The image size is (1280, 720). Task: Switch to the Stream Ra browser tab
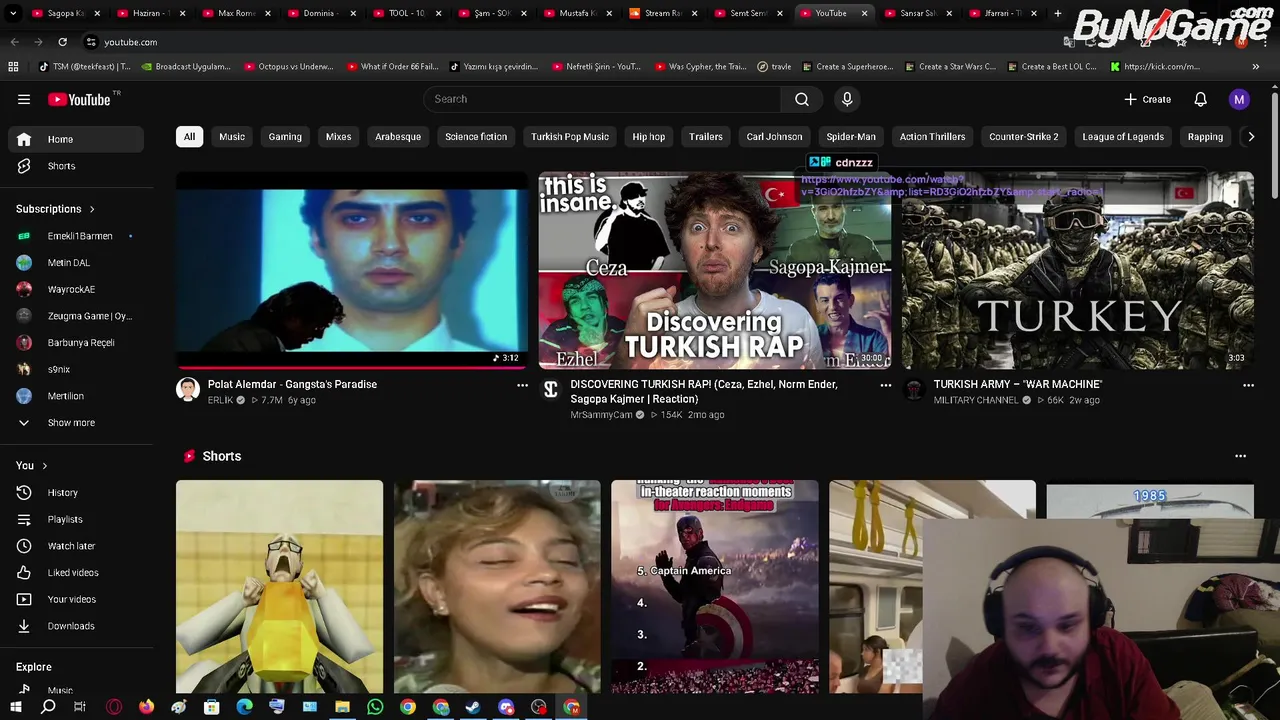(x=663, y=14)
